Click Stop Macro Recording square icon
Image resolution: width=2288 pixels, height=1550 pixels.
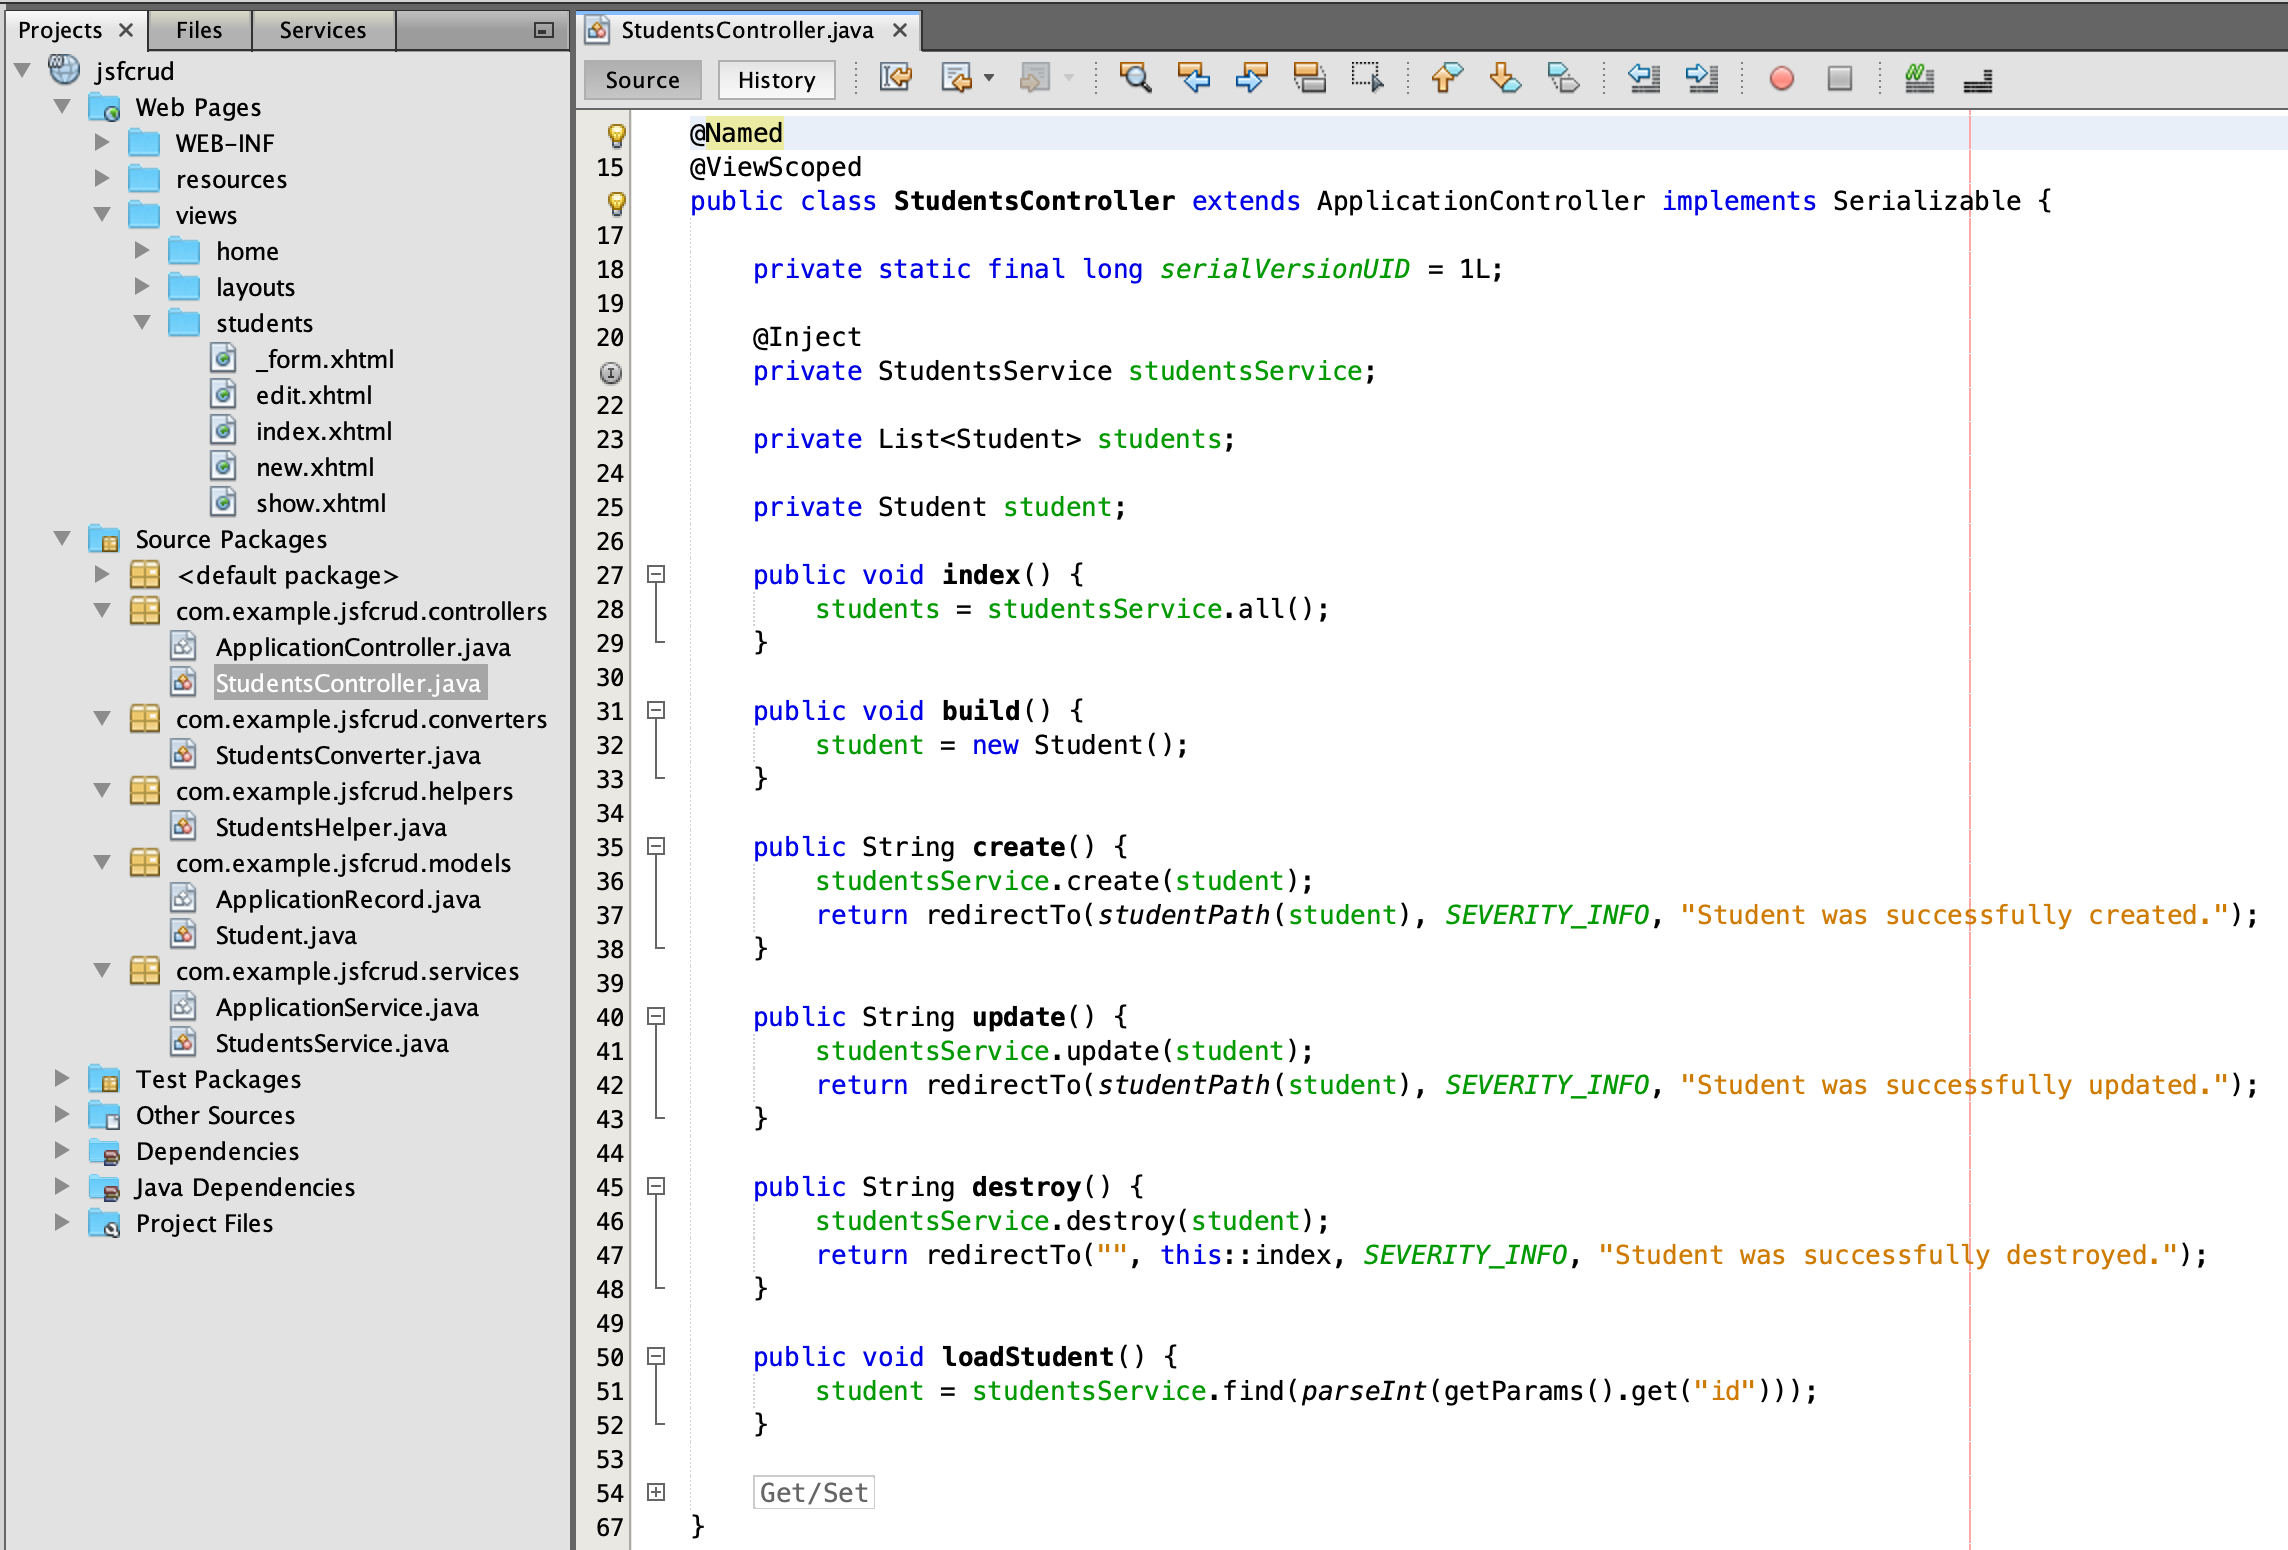1839,78
